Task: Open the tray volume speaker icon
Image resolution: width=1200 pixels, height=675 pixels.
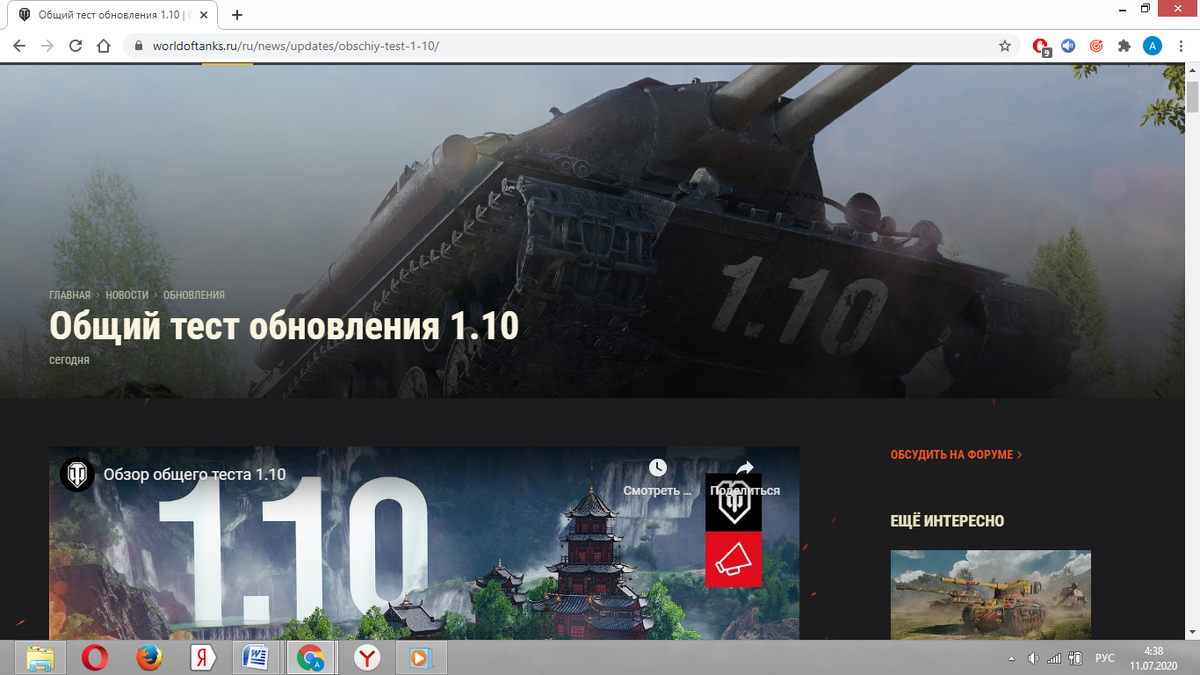Action: point(1033,658)
